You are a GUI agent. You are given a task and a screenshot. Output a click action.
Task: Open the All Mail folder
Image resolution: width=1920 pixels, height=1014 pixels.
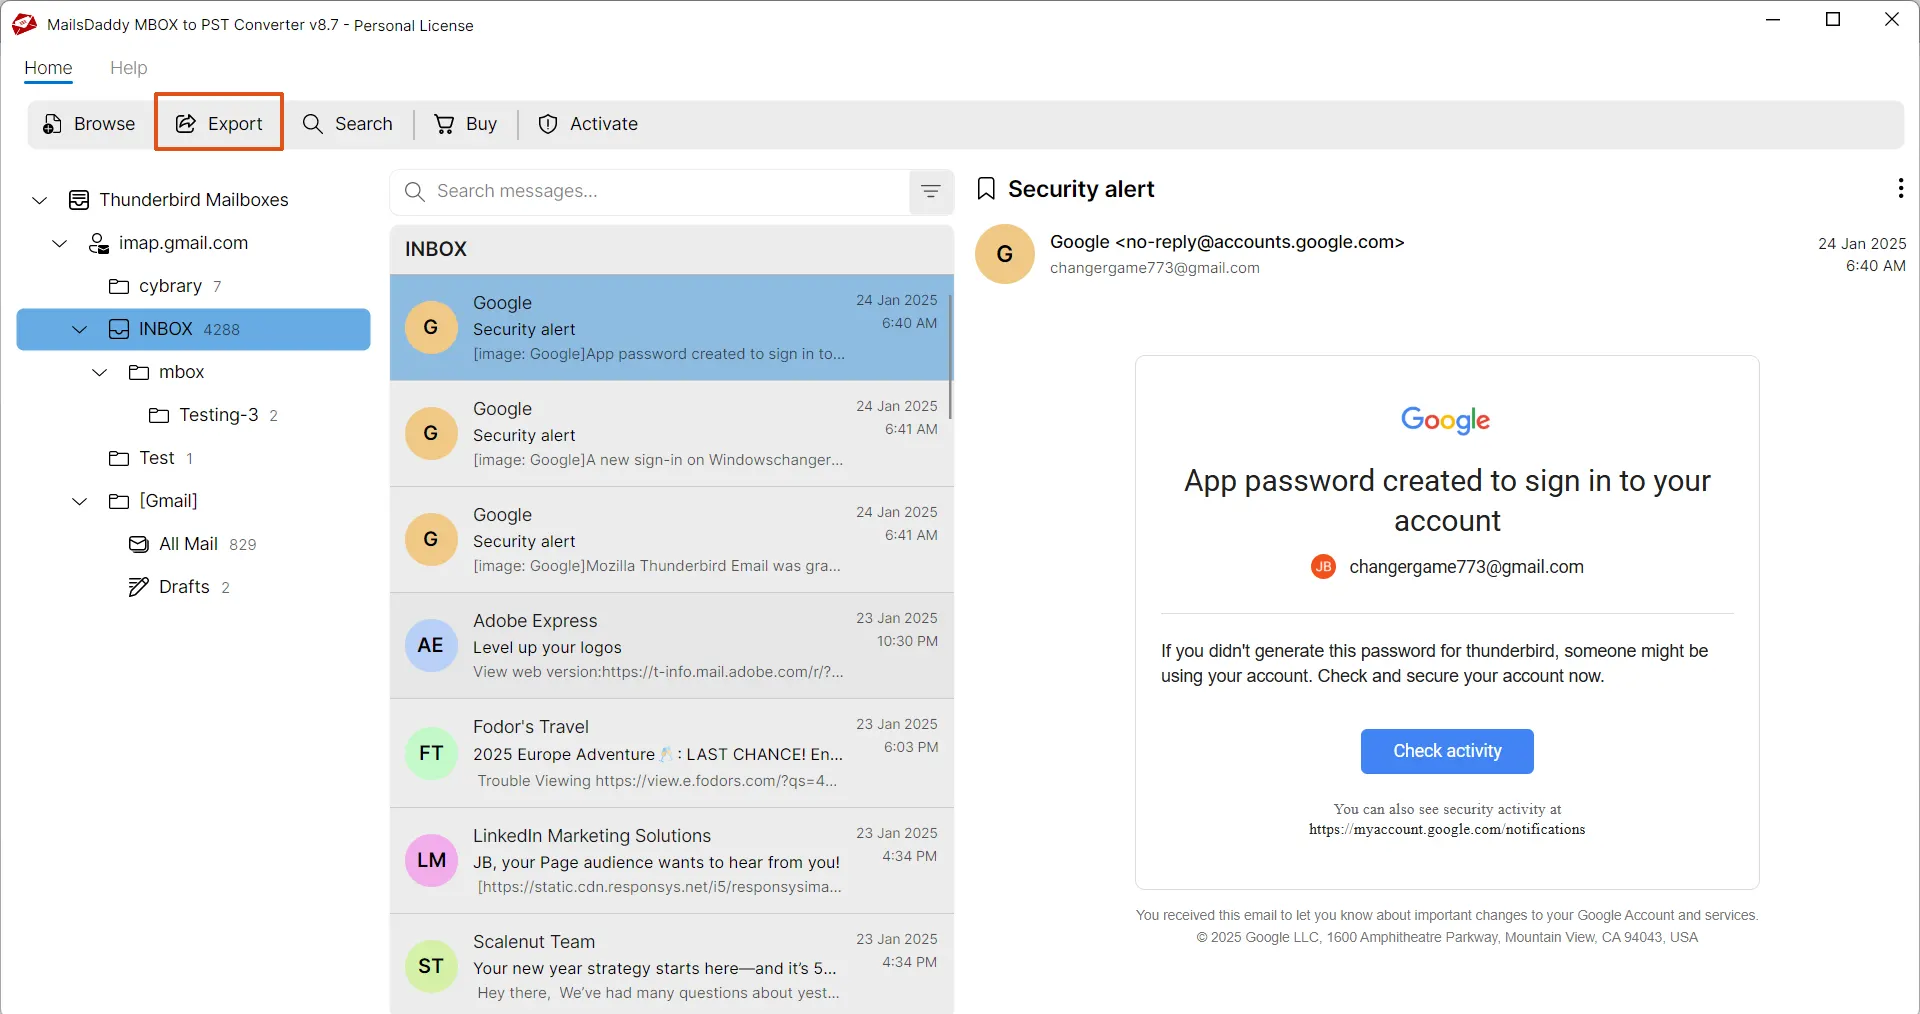click(192, 544)
